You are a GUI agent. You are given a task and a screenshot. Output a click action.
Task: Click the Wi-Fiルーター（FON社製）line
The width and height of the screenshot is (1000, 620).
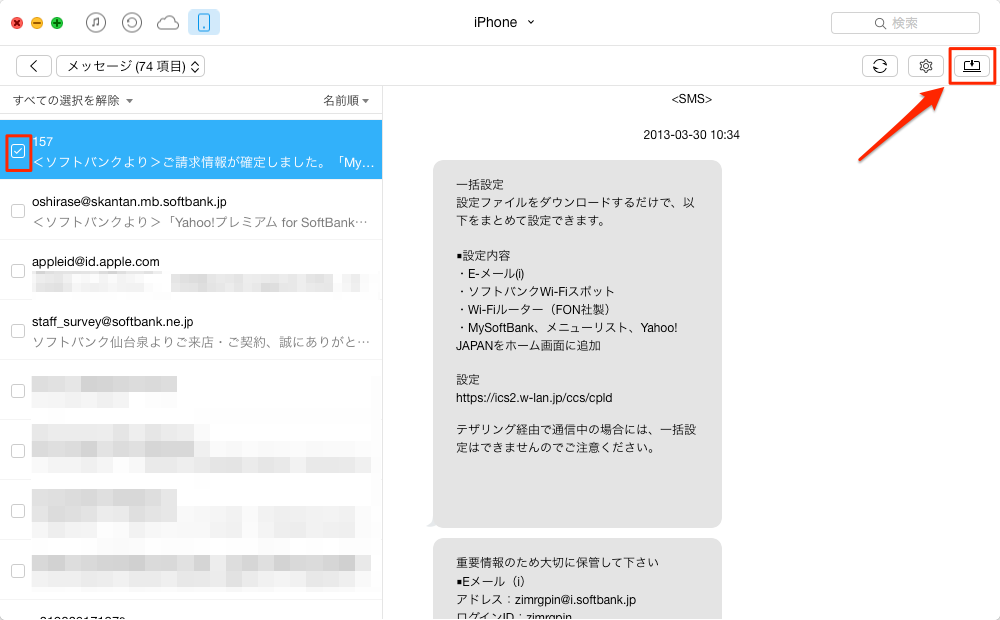[x=534, y=309]
